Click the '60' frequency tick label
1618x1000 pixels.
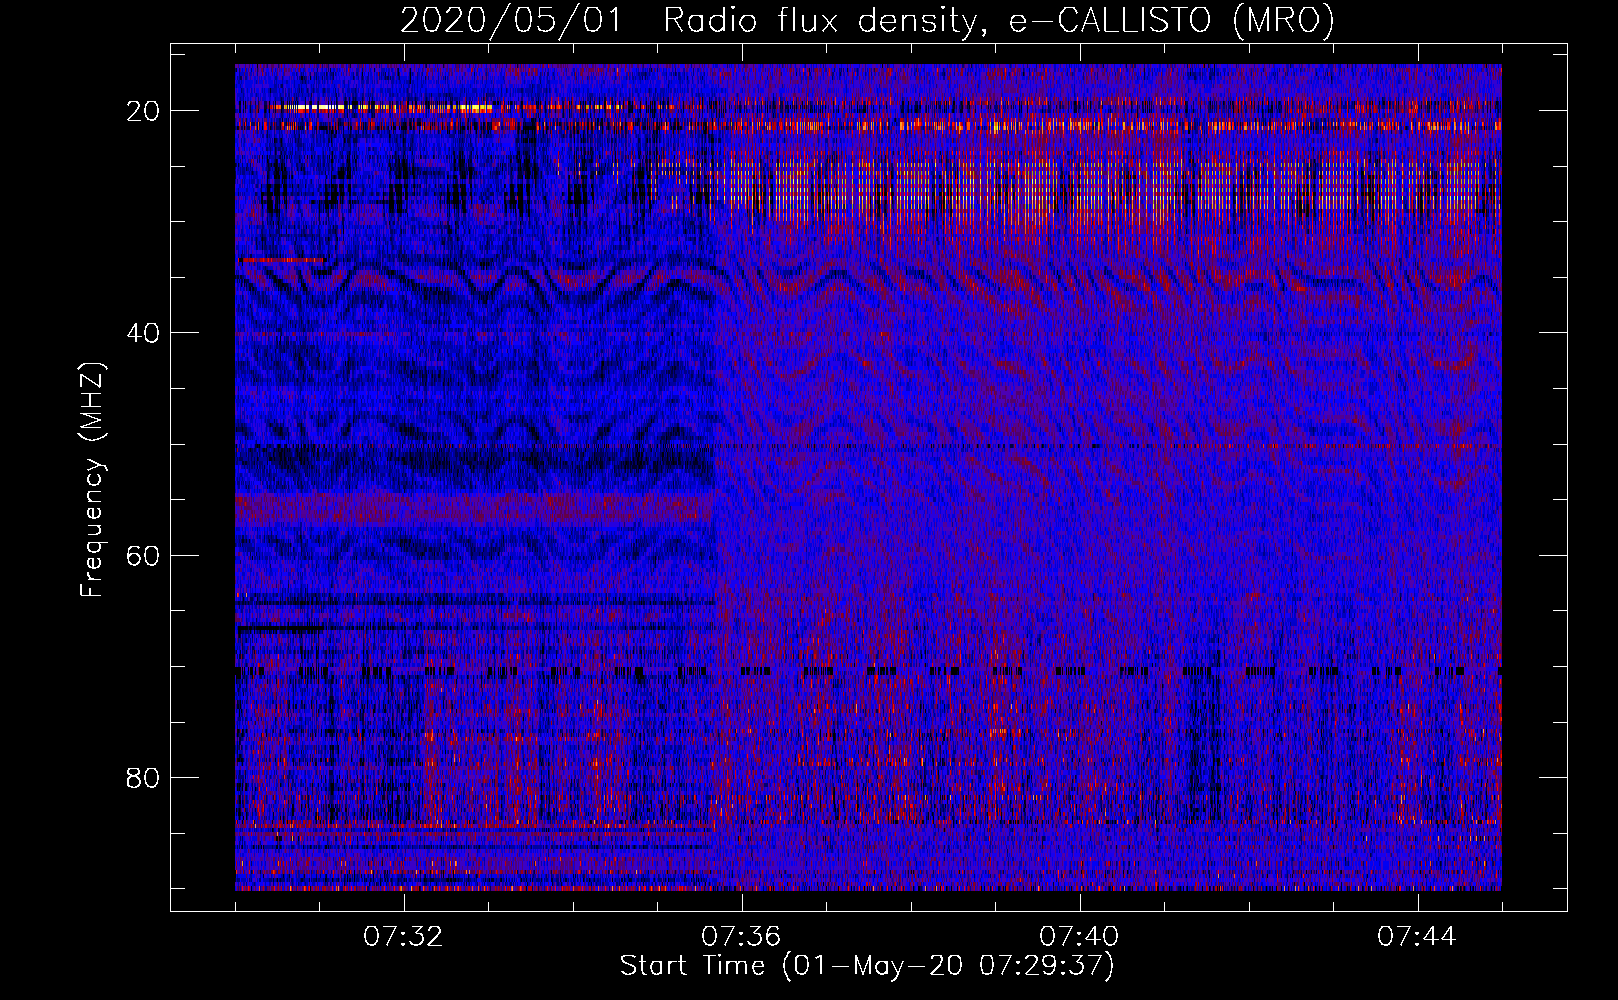click(143, 556)
